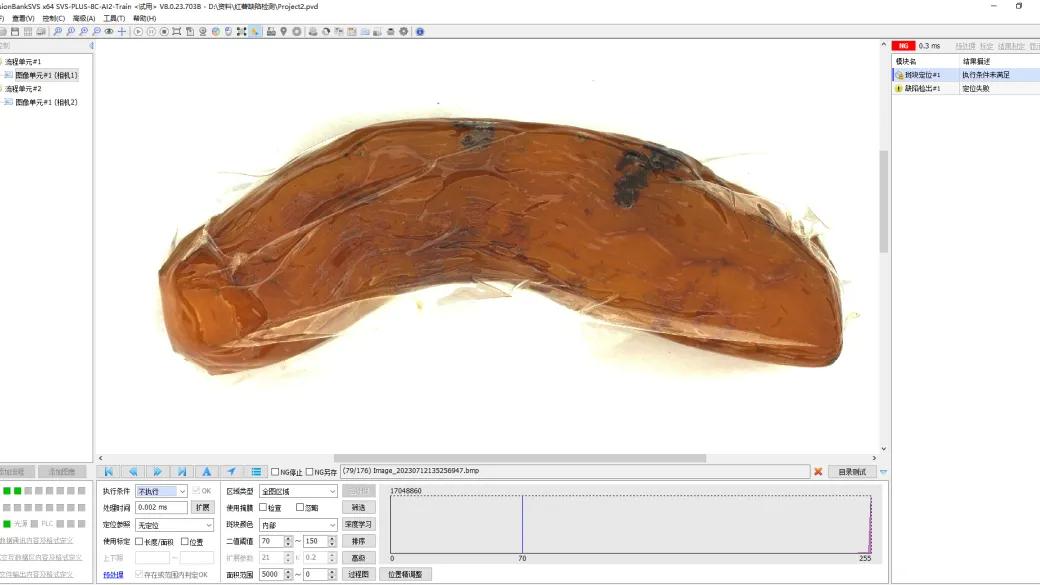Image resolution: width=1040 pixels, height=585 pixels.
Task: Click the mouse toolbar icon
Action: (x=228, y=31)
